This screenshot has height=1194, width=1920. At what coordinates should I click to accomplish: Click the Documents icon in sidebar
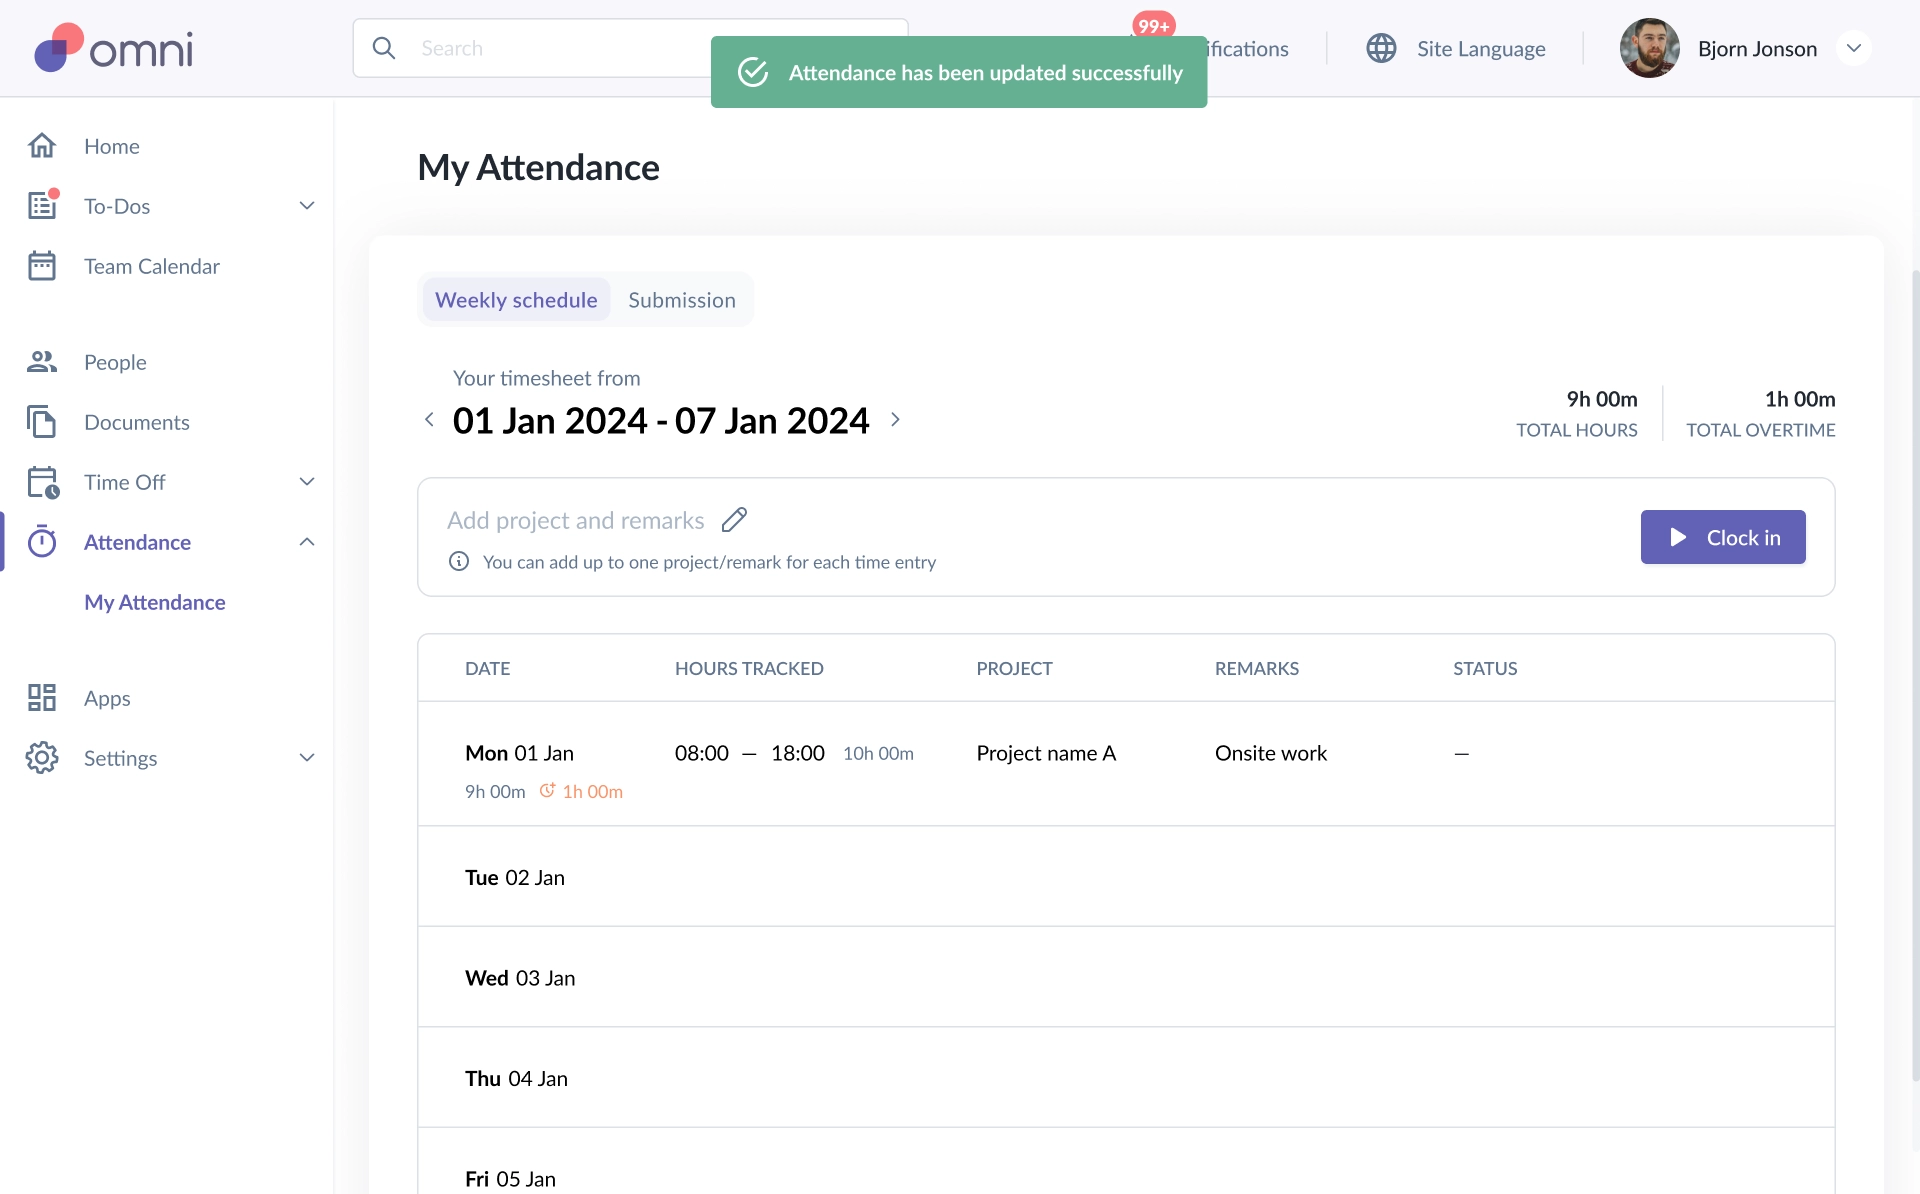point(42,422)
